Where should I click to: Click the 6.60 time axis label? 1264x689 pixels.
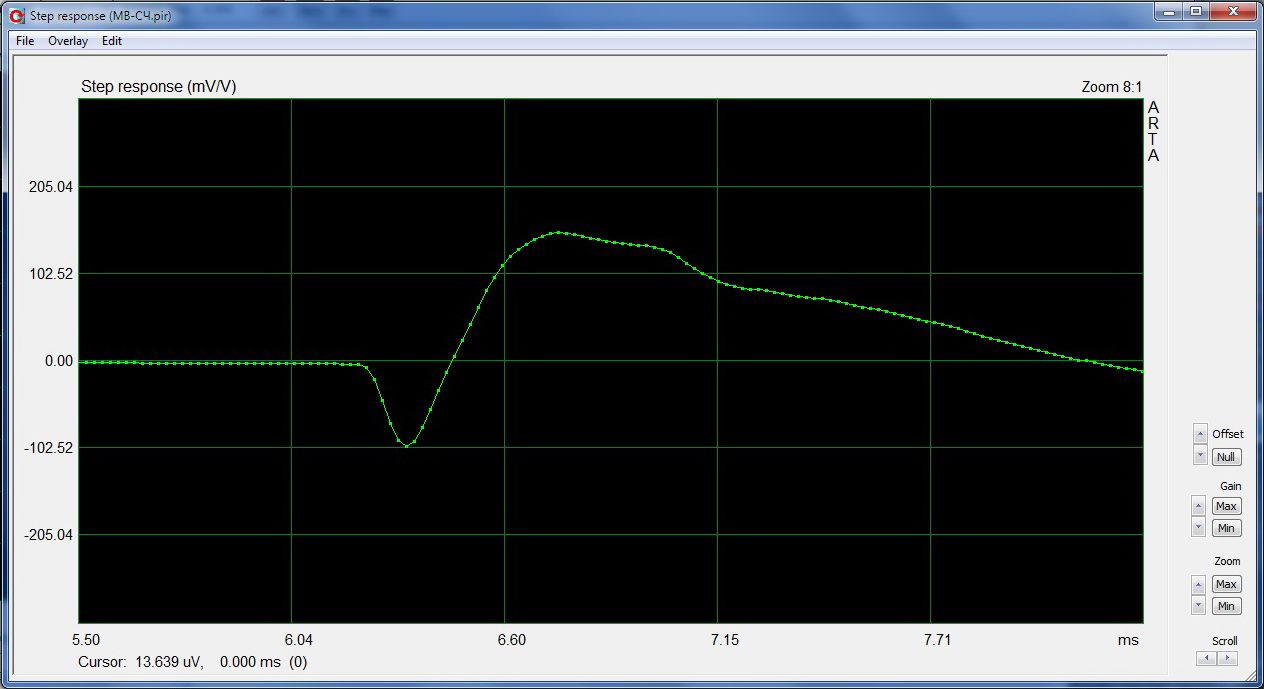coord(511,640)
